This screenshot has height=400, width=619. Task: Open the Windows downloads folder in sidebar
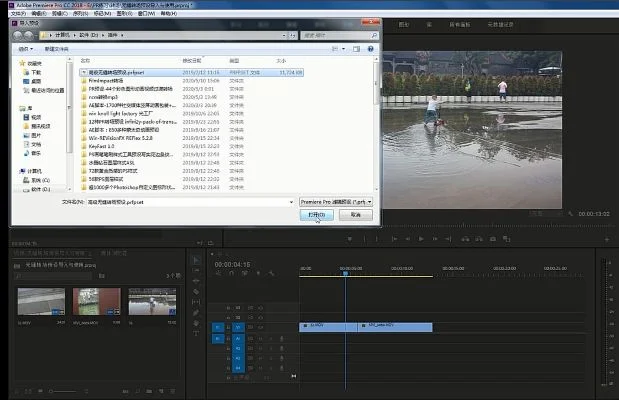pos(35,73)
